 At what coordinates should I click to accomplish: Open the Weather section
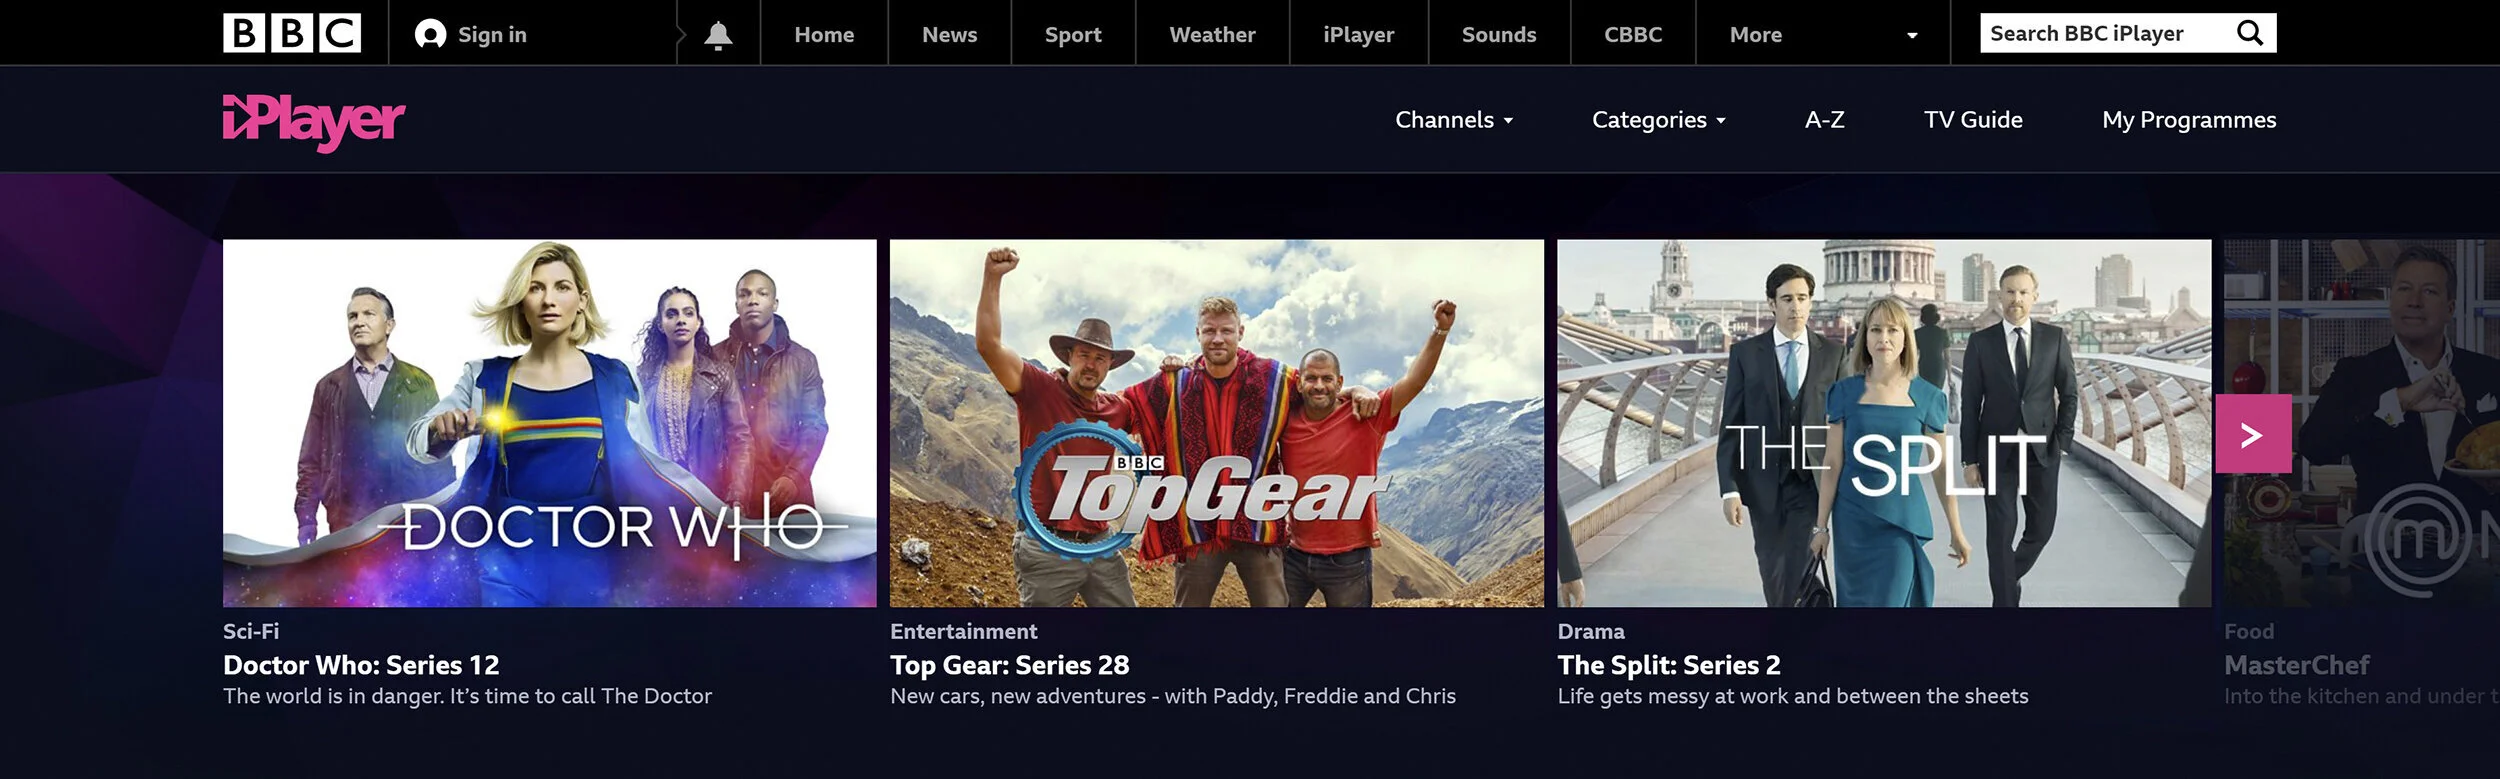point(1212,35)
